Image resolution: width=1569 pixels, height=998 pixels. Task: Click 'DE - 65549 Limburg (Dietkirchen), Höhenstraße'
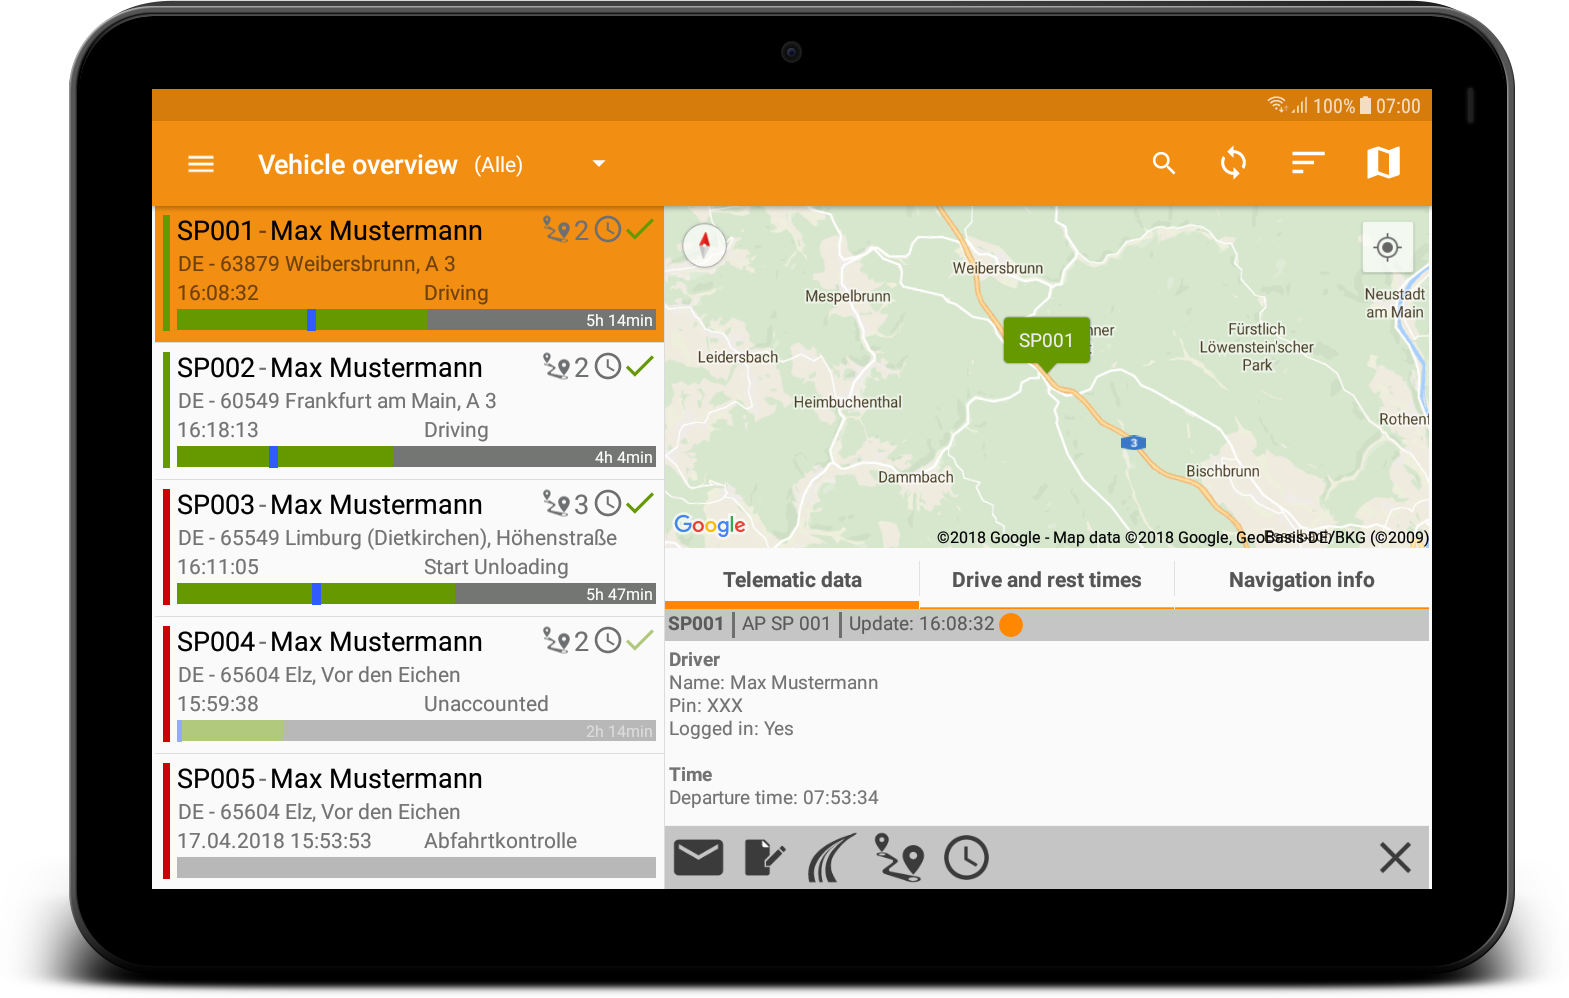pos(397,538)
